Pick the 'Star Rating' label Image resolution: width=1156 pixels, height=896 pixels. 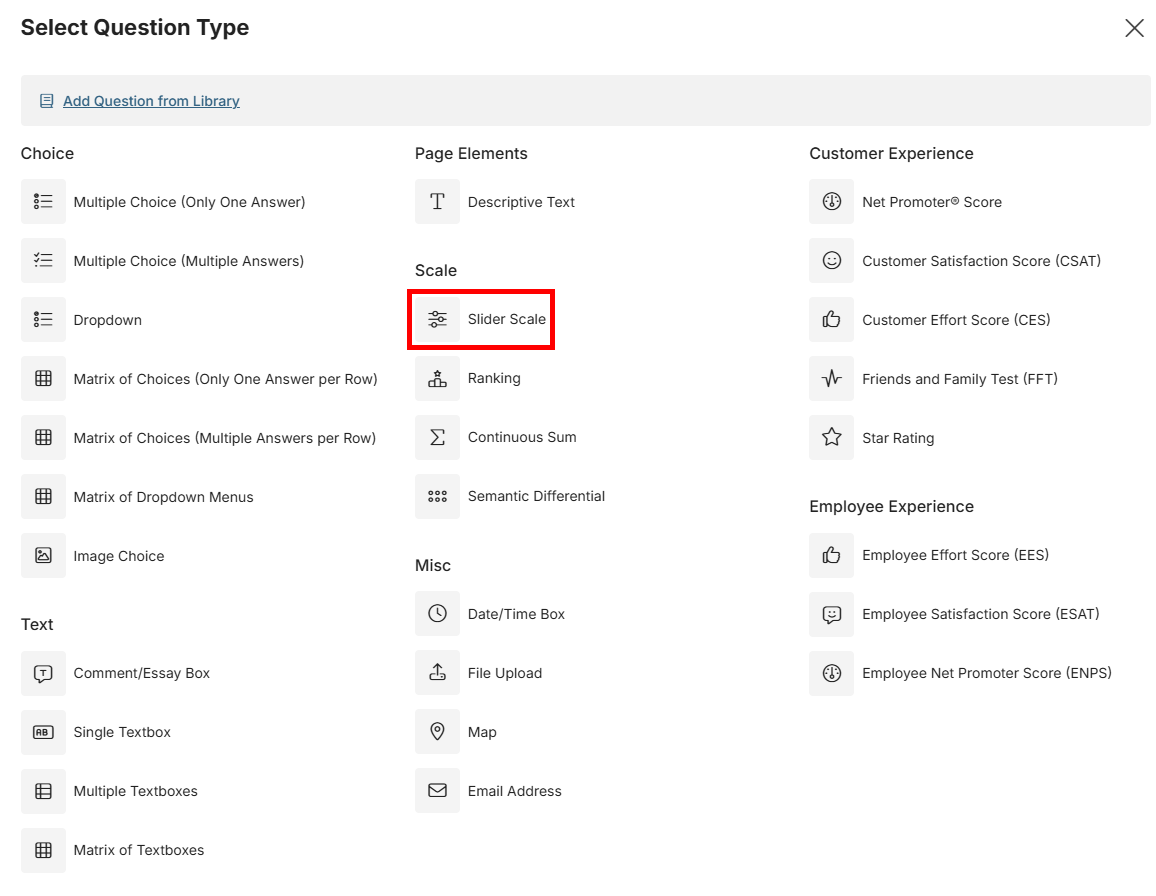click(x=898, y=438)
